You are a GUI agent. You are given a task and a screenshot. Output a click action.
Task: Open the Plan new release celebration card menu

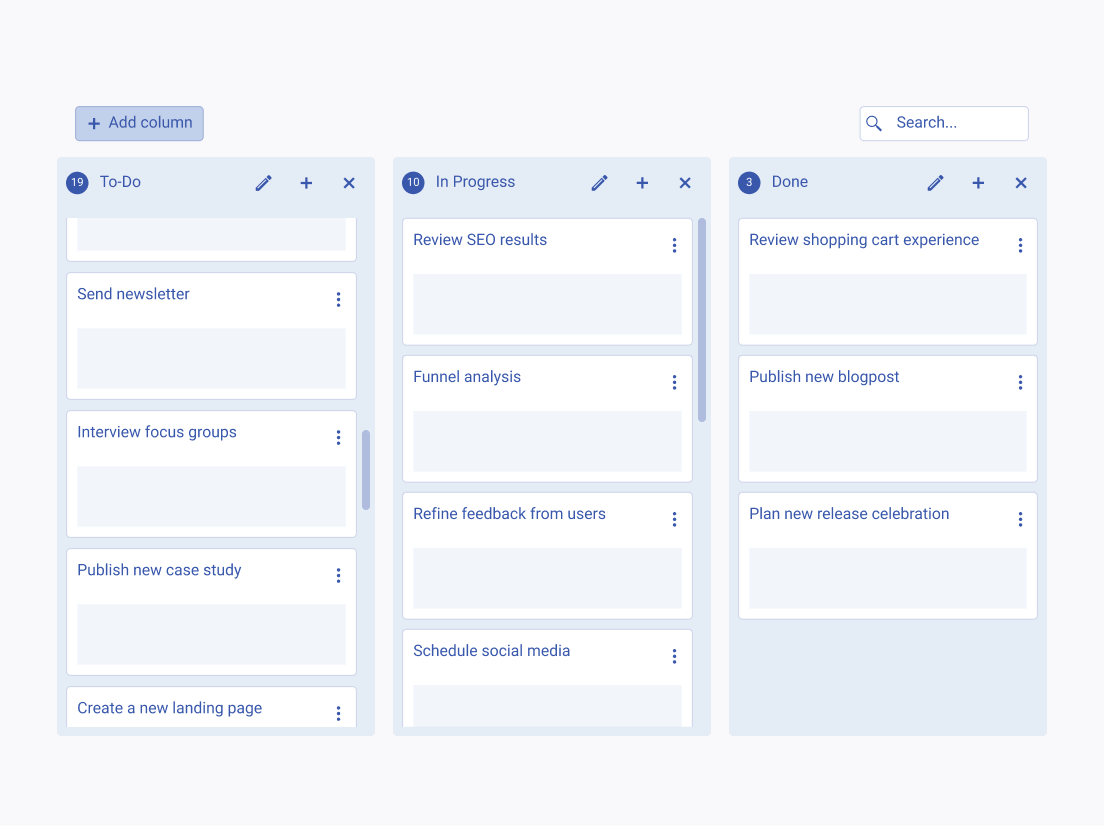[x=1020, y=520]
